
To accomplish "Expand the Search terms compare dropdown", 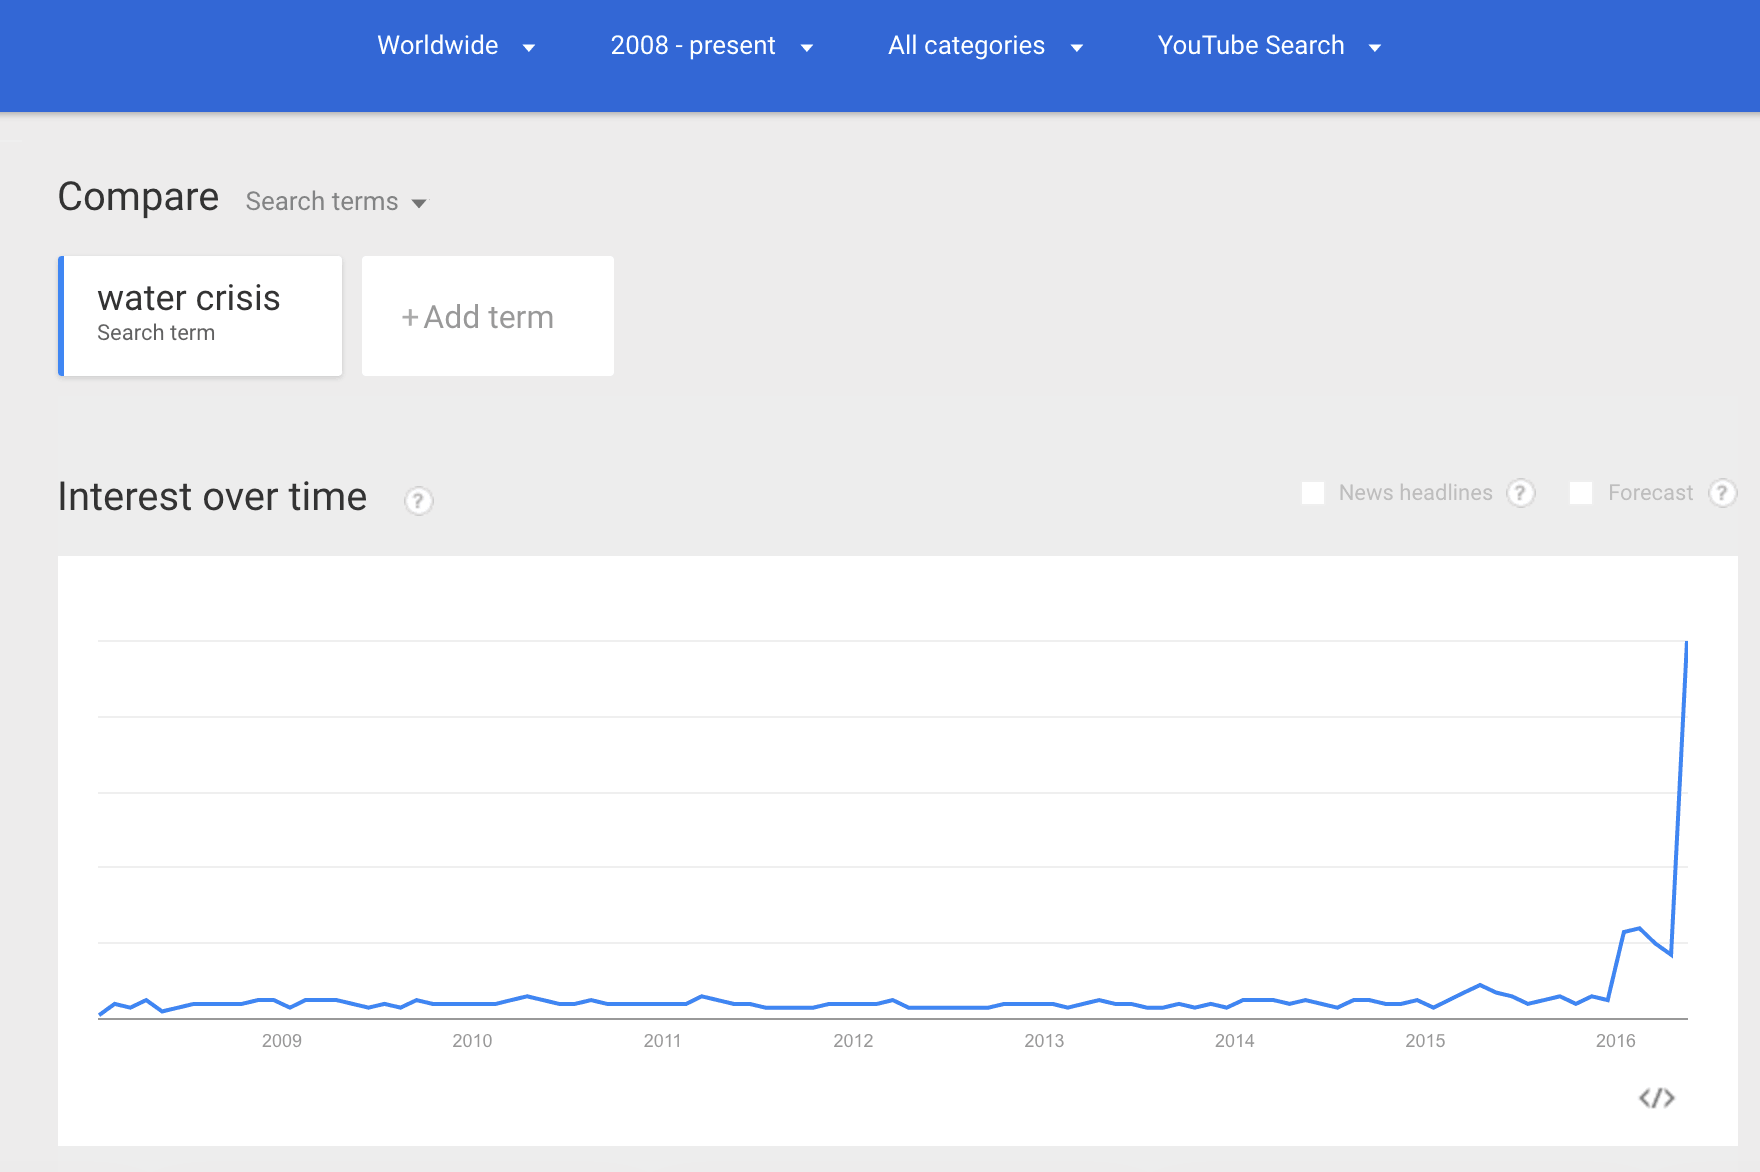I will tap(336, 202).
